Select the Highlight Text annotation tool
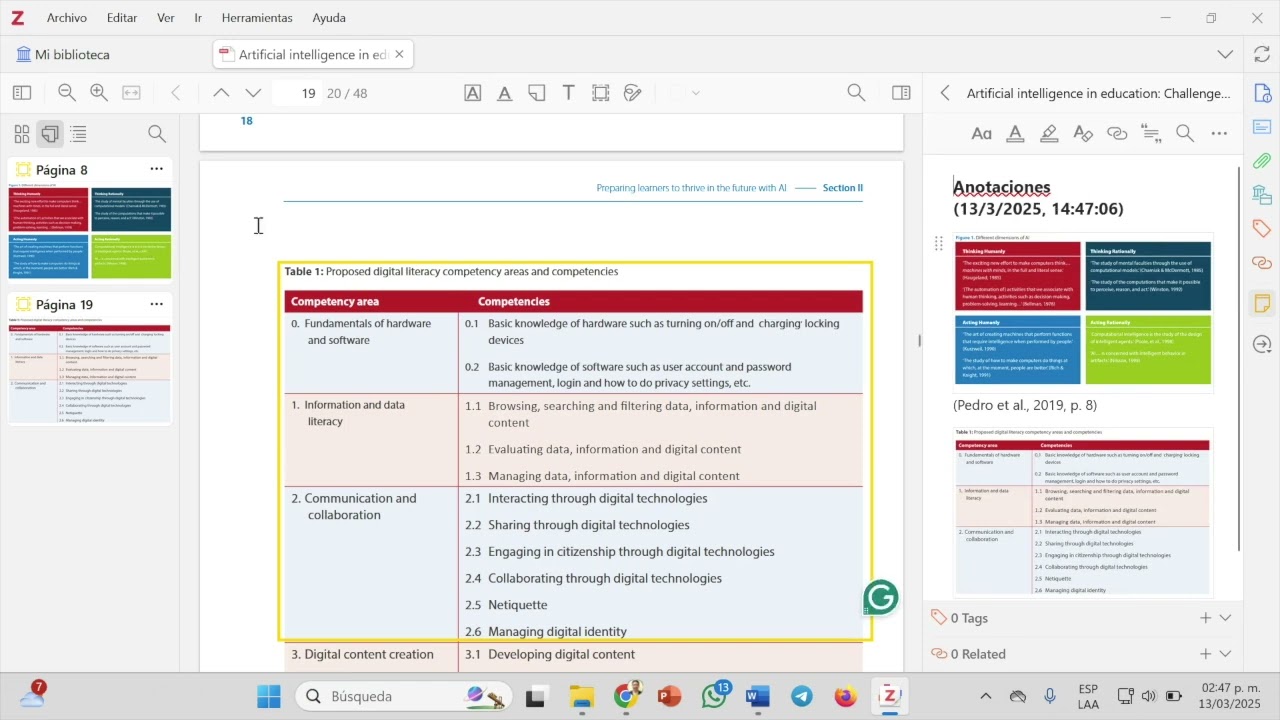 [x=473, y=93]
